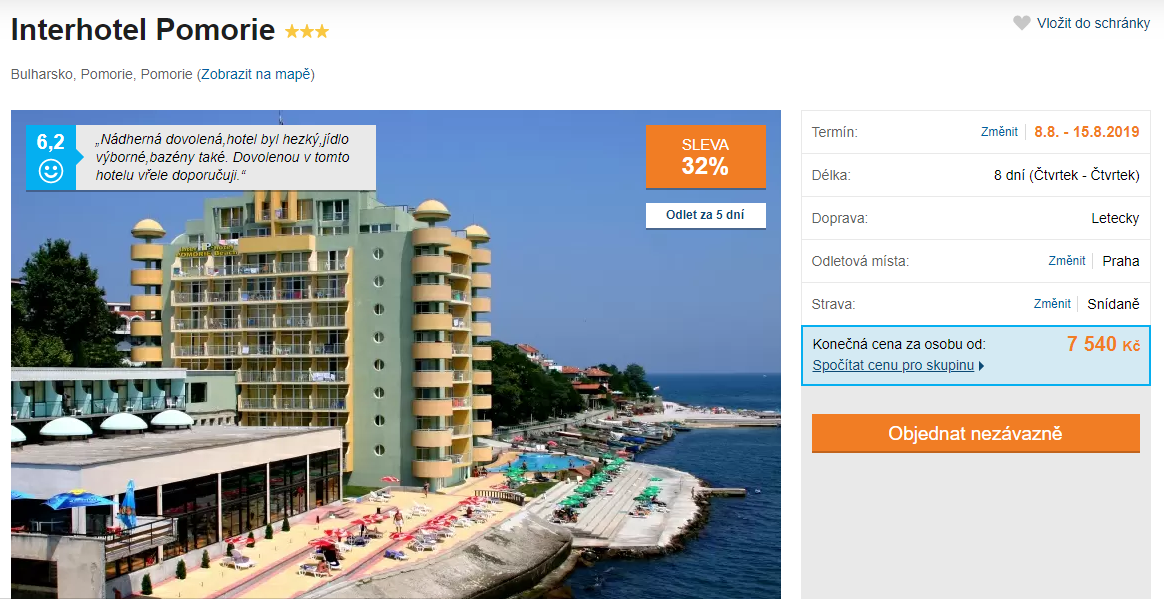Select the date 8.8. - 15.8.2019
The image size is (1164, 599).
(x=1086, y=132)
